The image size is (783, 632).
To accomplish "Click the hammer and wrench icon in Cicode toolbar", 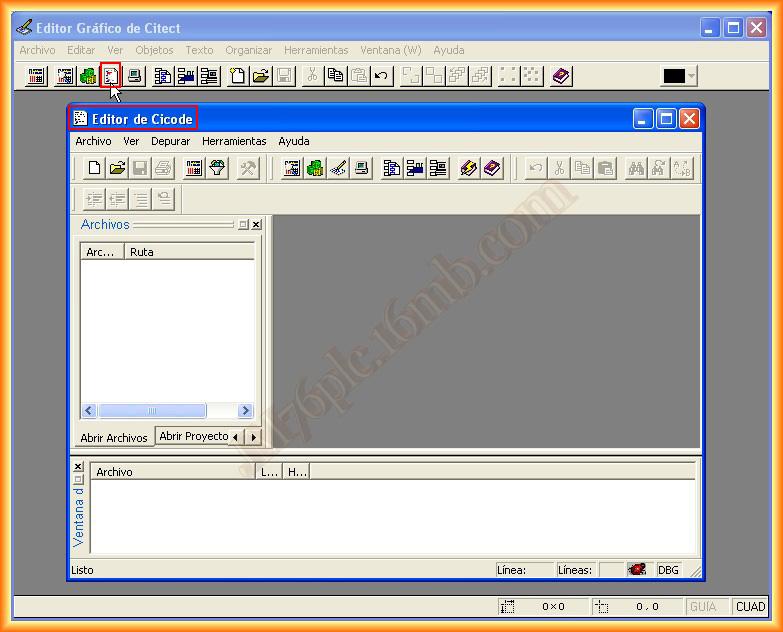I will [x=248, y=168].
